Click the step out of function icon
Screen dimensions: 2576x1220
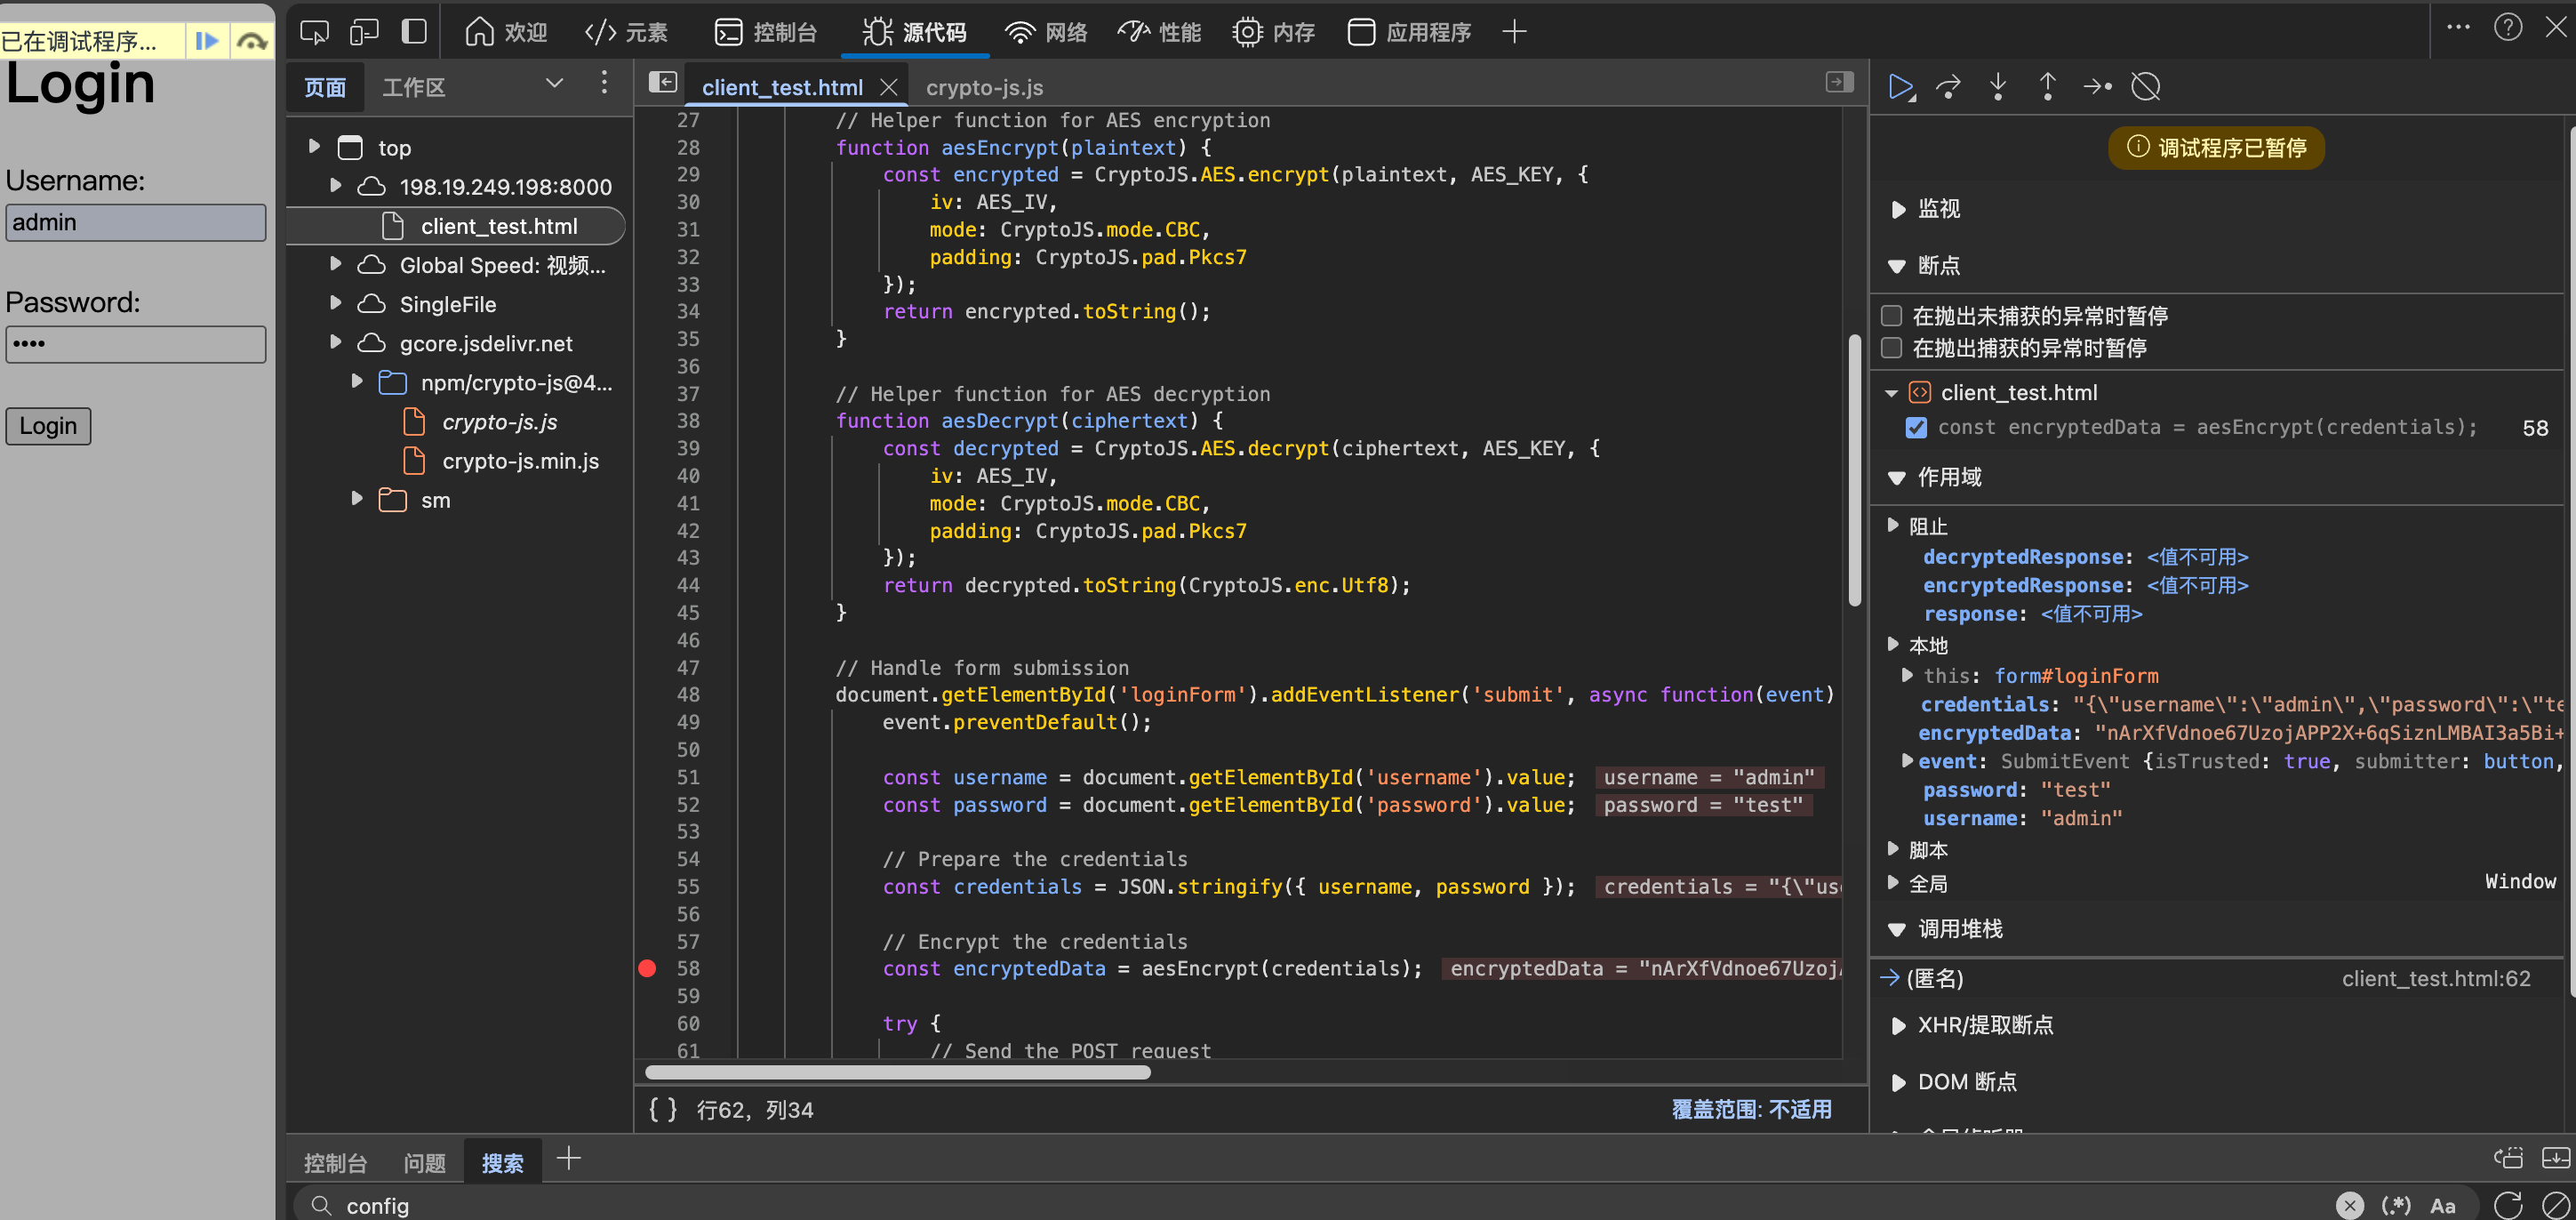tap(2047, 87)
